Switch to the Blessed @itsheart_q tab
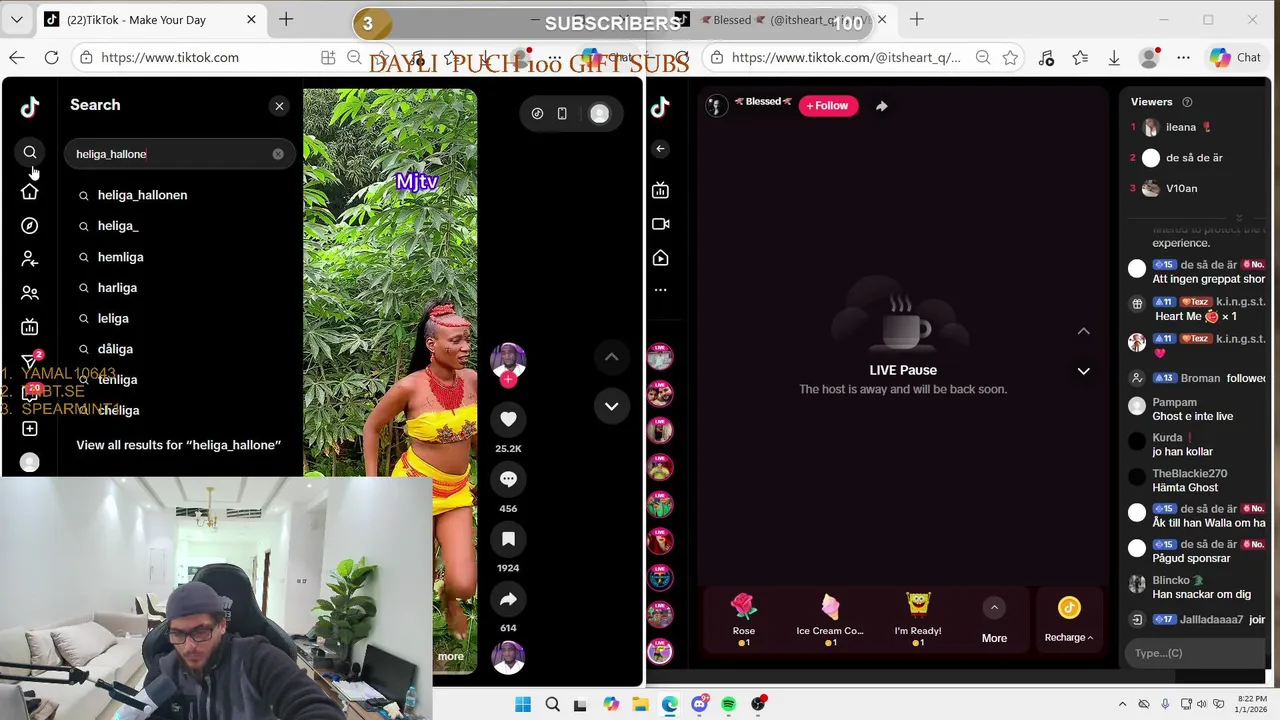The image size is (1280, 720). coord(780,20)
